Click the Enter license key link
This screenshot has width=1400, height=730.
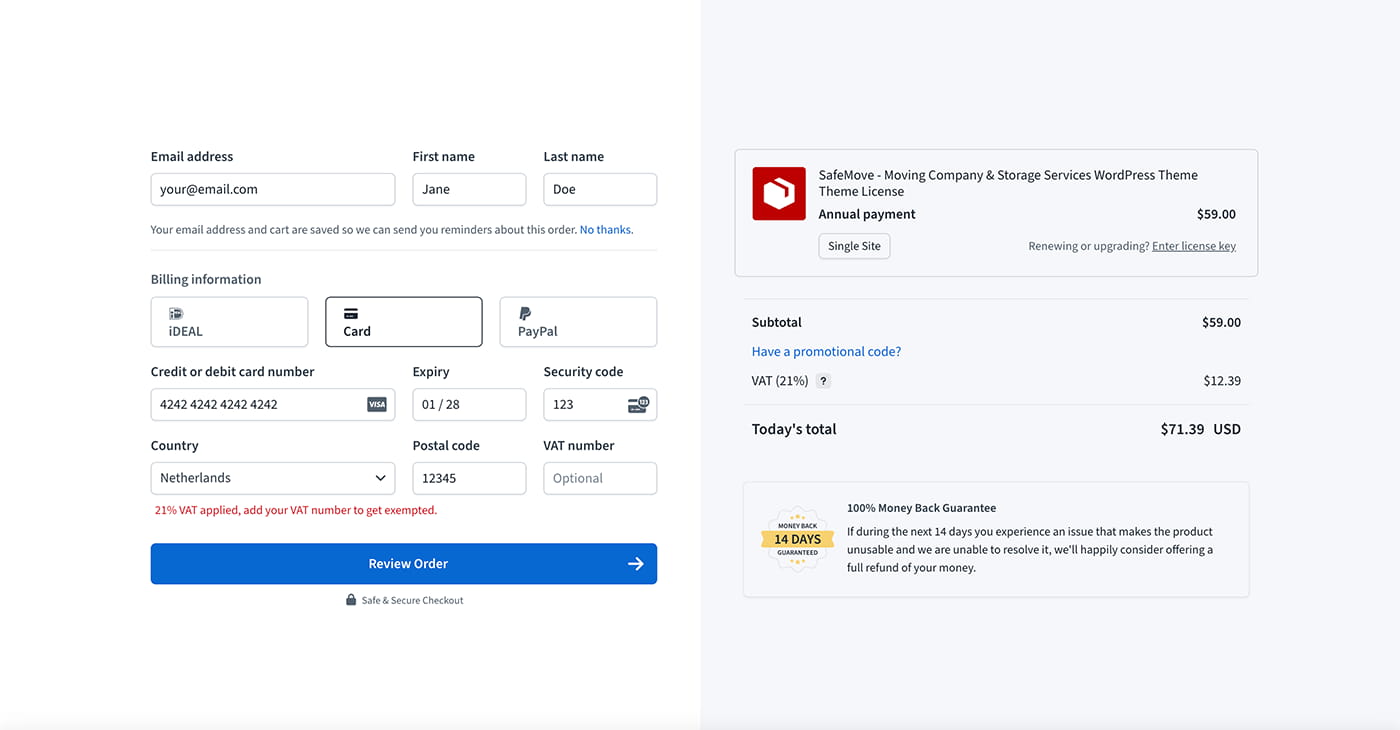[1193, 246]
